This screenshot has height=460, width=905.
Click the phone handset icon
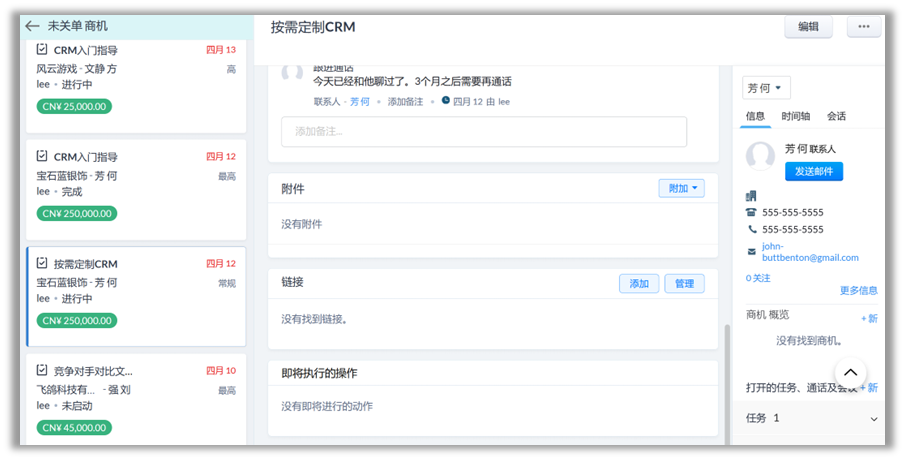pyautogui.click(x=751, y=229)
